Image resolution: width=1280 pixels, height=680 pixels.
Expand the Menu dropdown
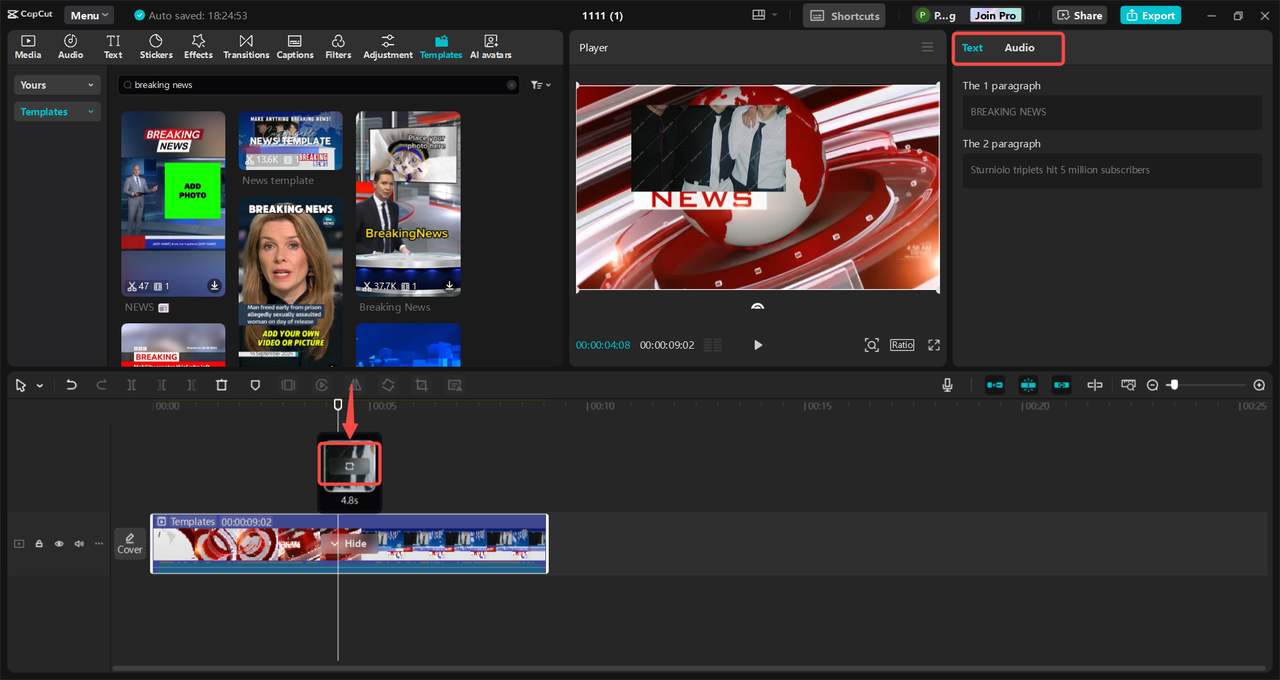[x=89, y=16]
